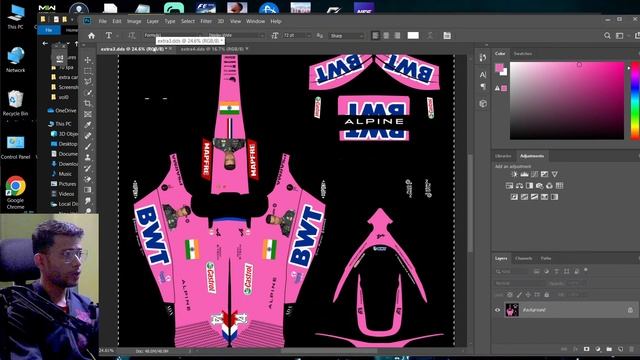Click the Photoshop Home icon
640x360 pixels.
tap(91, 36)
